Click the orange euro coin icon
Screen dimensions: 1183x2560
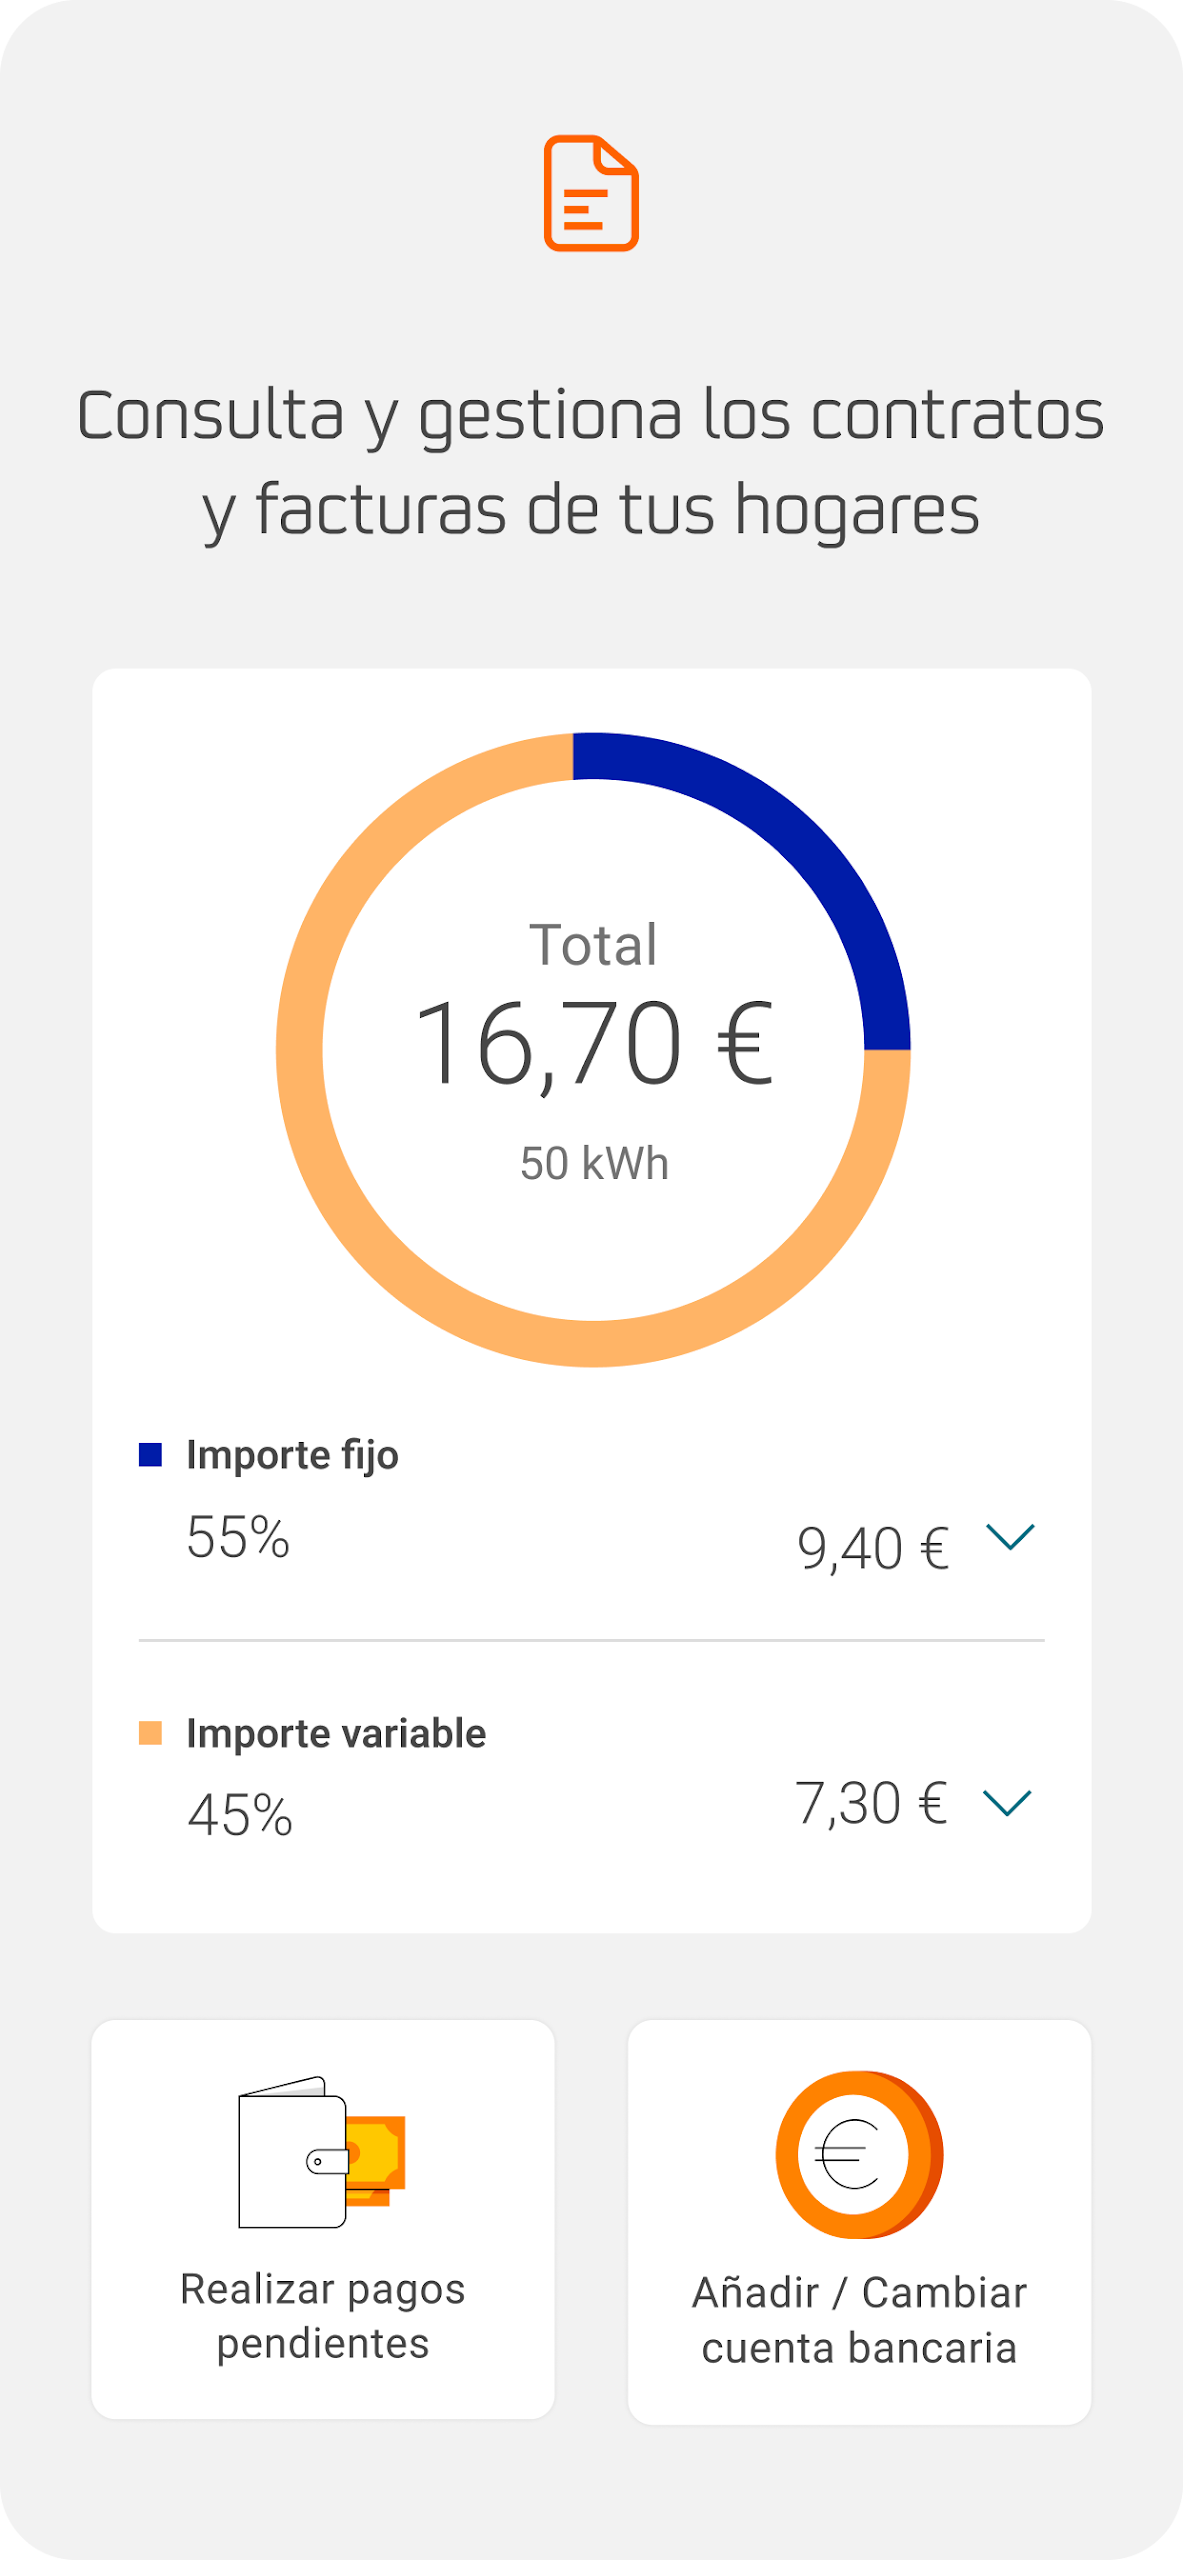click(859, 2154)
